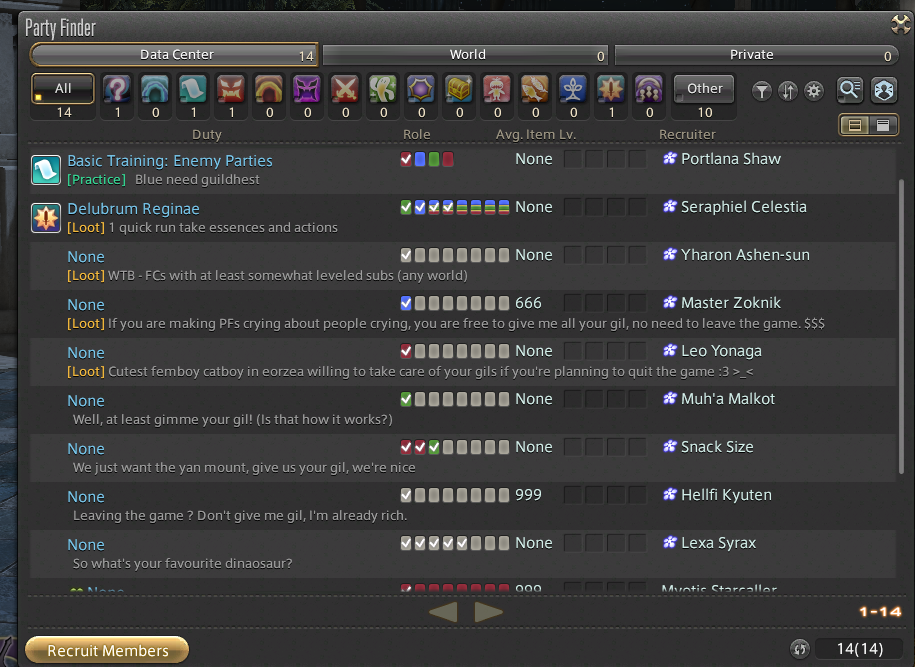Click Recruit Members button
The height and width of the screenshot is (667, 915).
tap(107, 650)
